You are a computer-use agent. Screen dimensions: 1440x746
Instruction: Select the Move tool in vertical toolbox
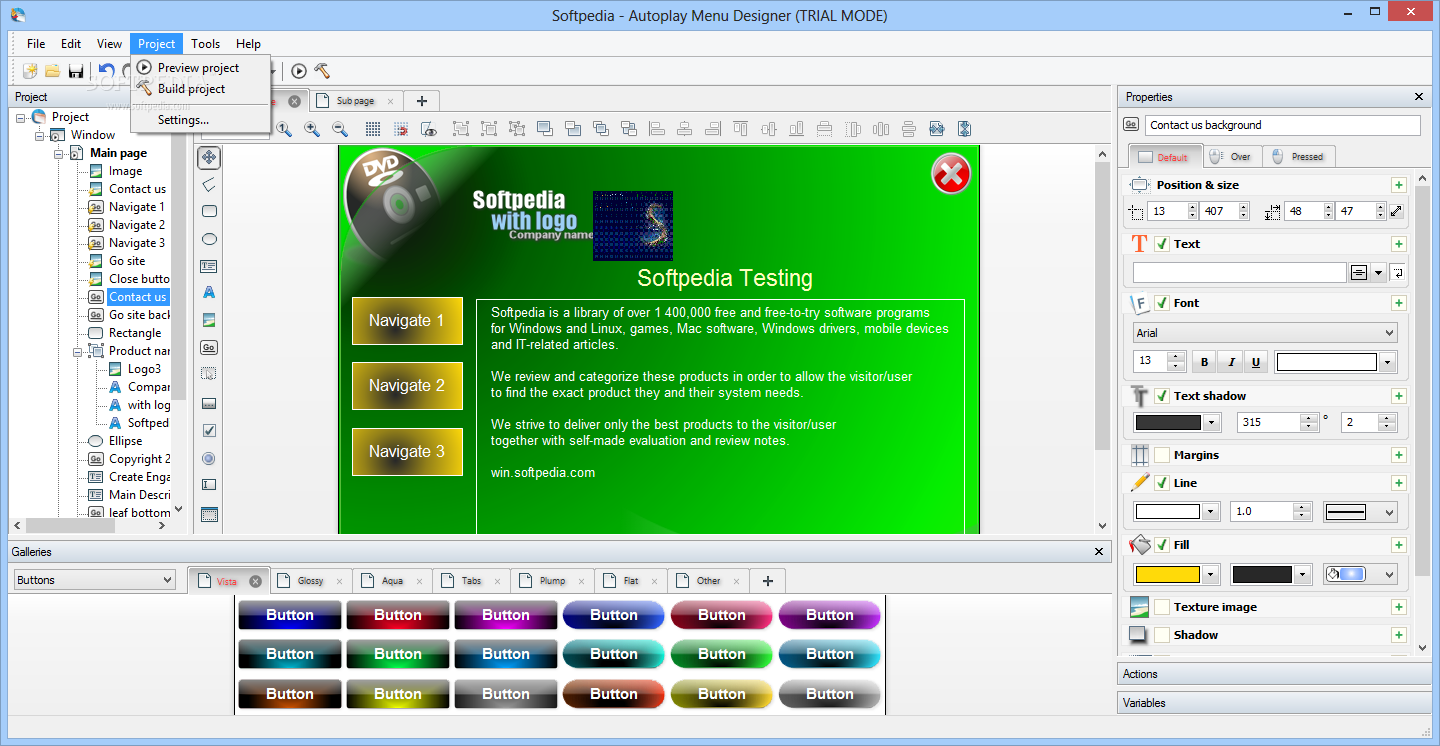209,158
